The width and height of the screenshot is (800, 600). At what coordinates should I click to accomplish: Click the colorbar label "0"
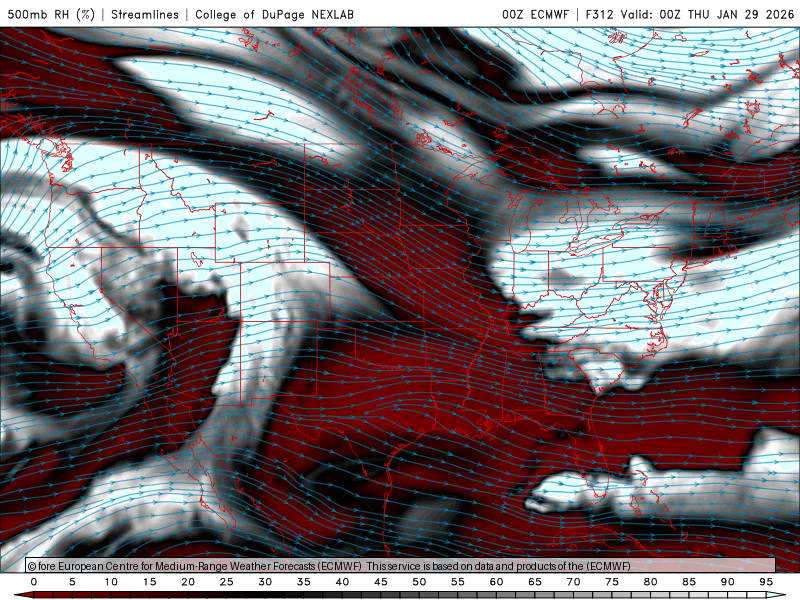point(34,582)
